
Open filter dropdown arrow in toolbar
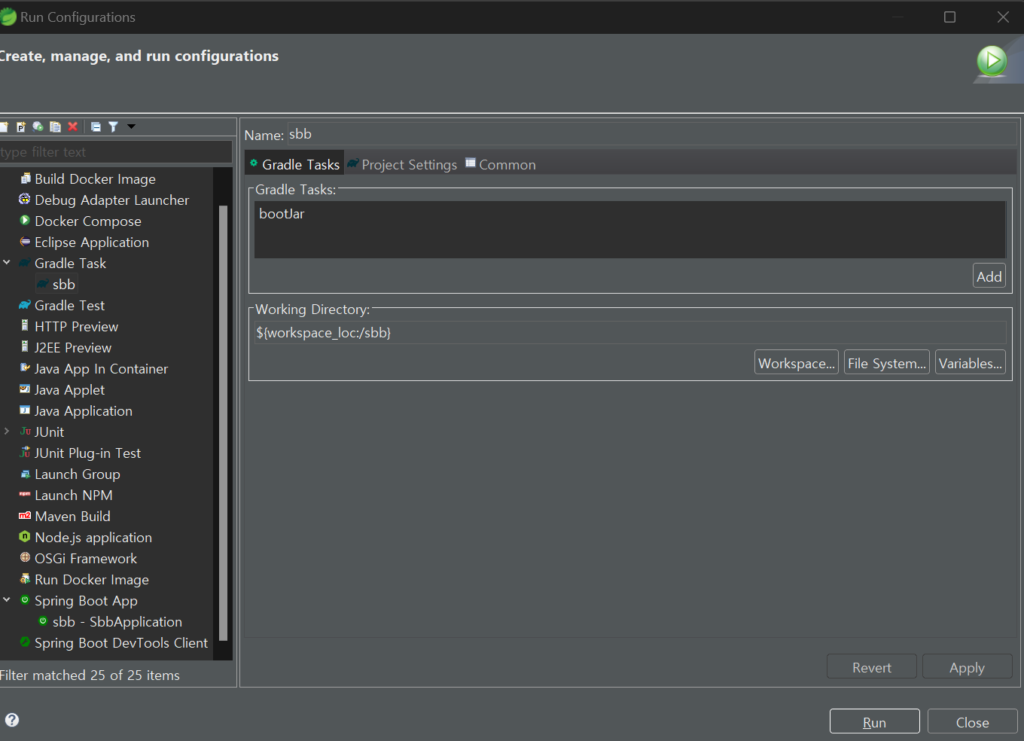tap(131, 126)
